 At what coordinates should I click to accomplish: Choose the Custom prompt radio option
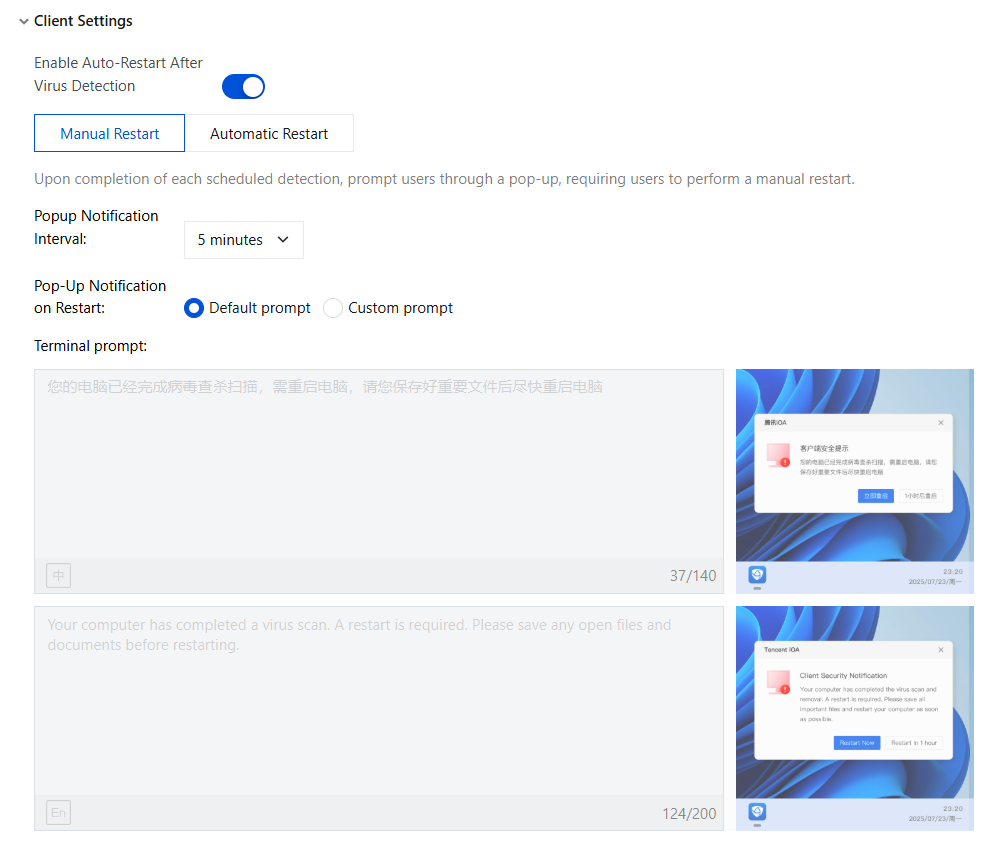(x=333, y=308)
